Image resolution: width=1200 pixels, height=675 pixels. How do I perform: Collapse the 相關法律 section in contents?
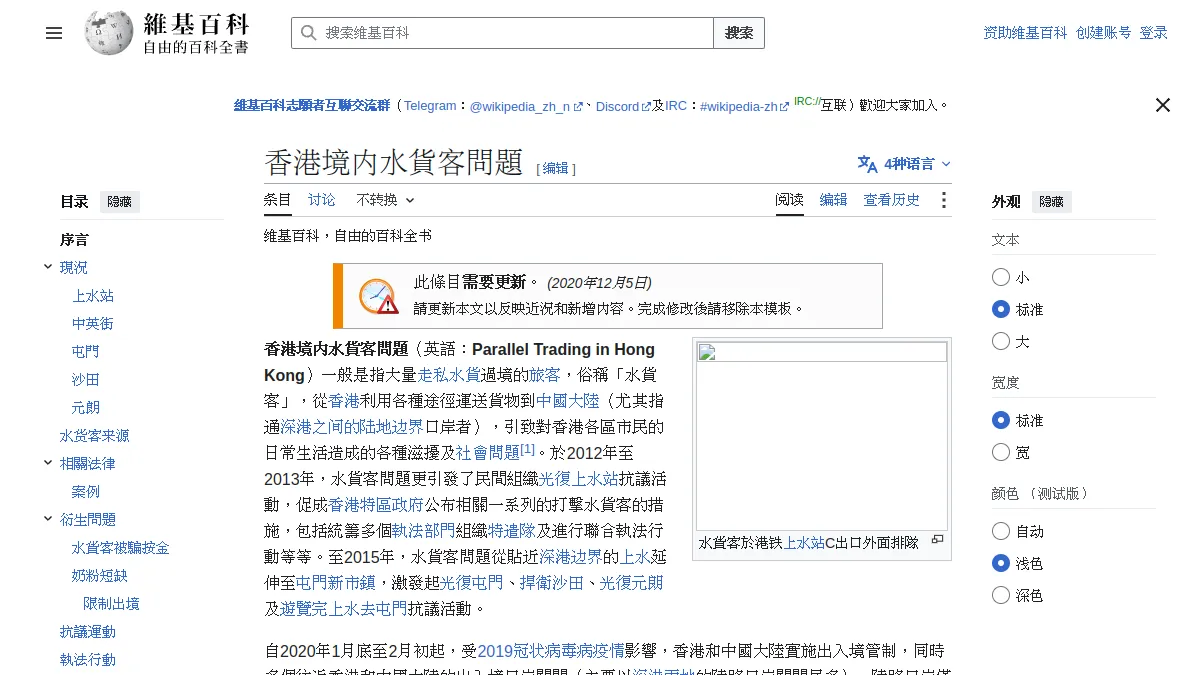tap(48, 463)
